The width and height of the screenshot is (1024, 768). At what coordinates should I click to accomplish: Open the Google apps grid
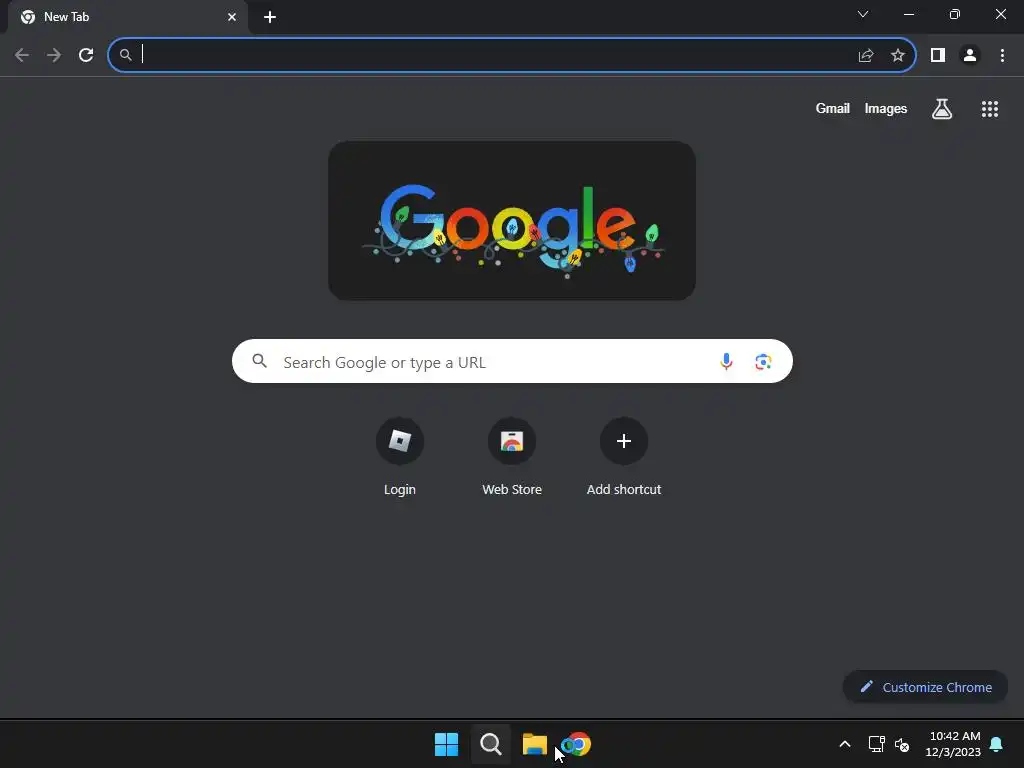(x=990, y=109)
